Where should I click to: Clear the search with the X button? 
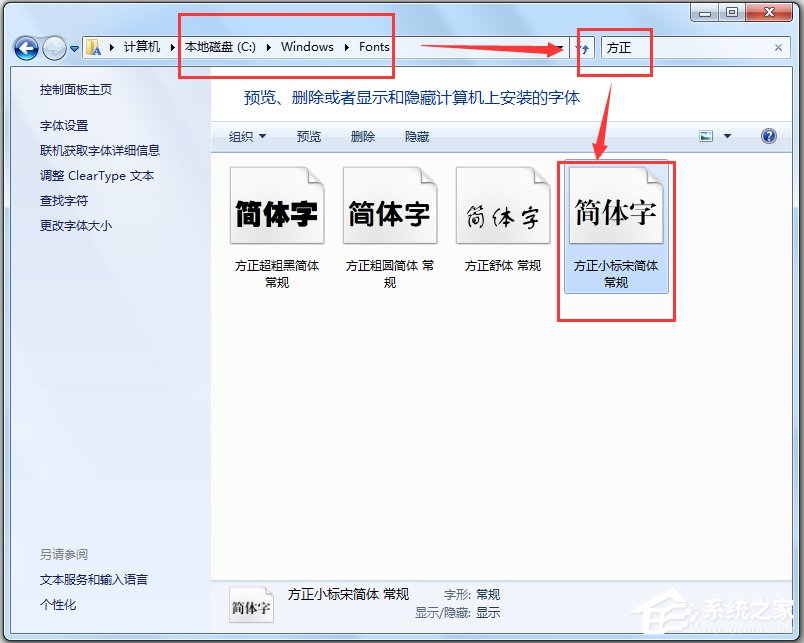coord(778,48)
